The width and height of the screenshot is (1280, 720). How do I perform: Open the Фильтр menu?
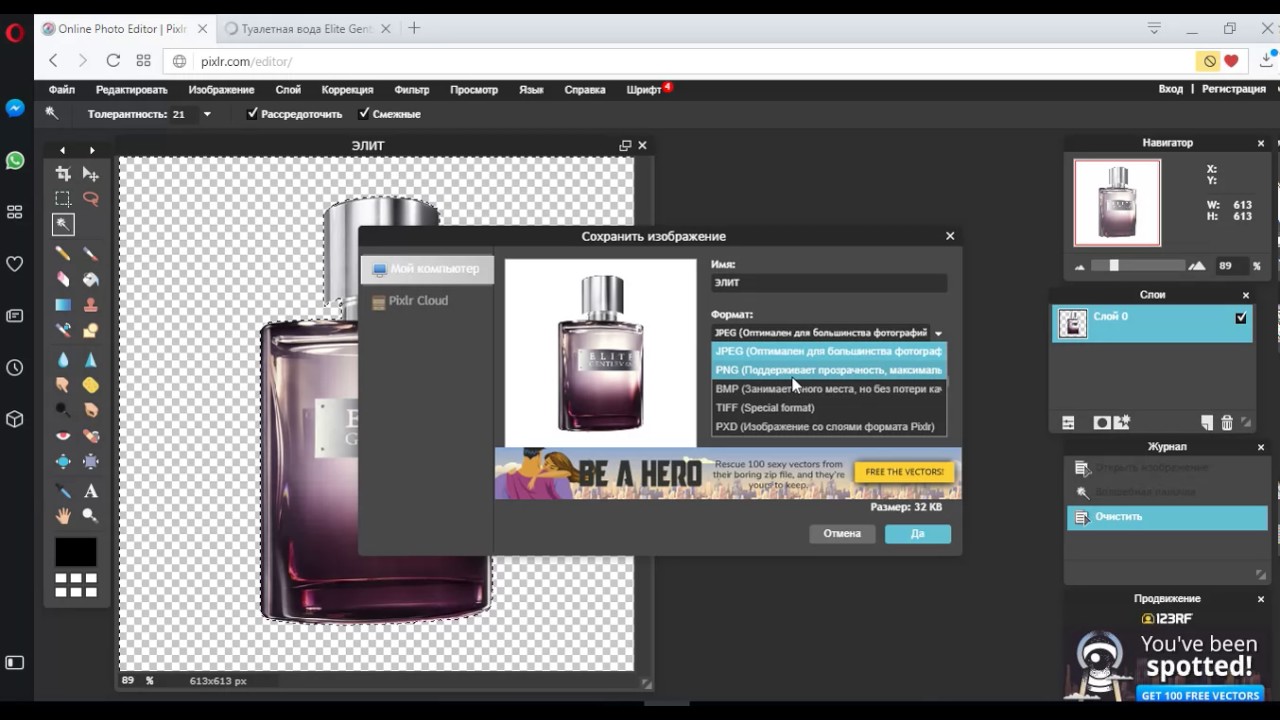[411, 90]
